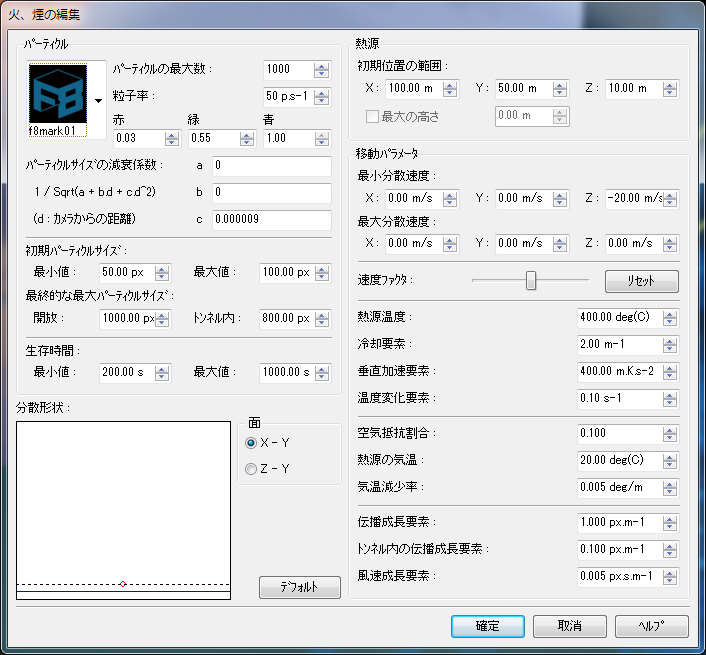Click 最小分散速度 Z spinner at -20.00 m/s
The height and width of the screenshot is (655, 706).
670,199
